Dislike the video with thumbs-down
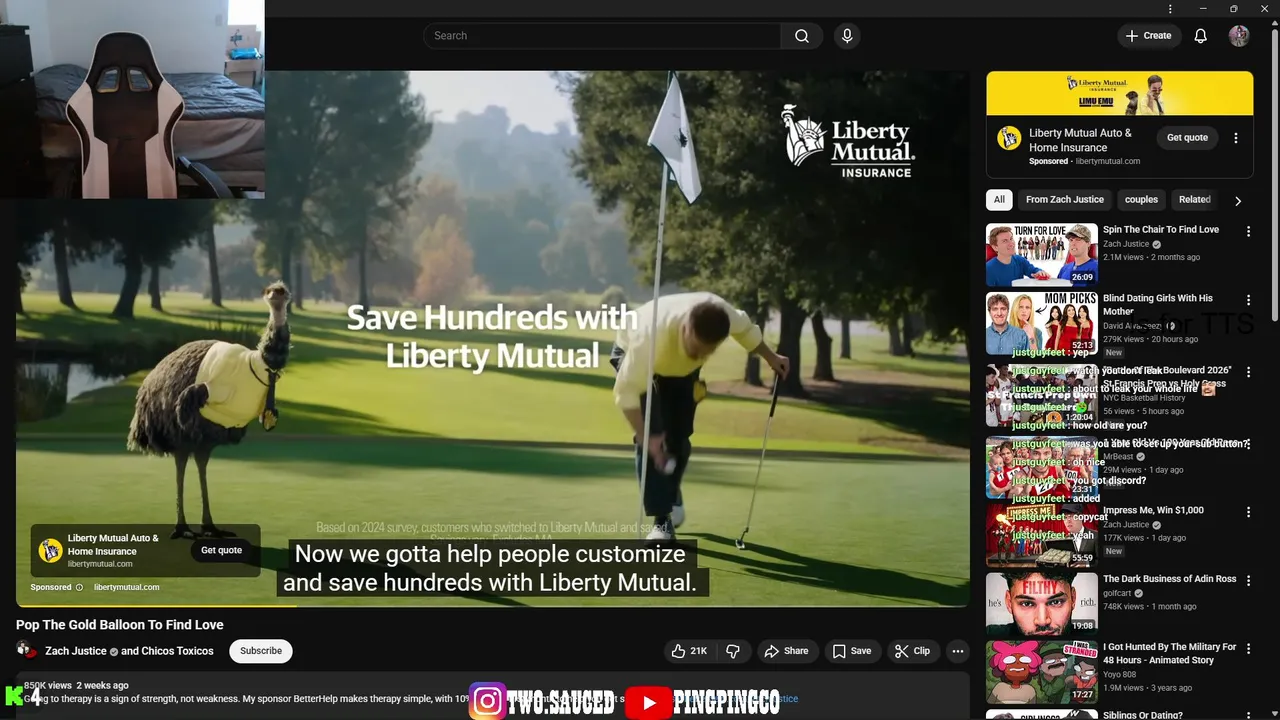Screen dimensions: 1280x720 [733, 651]
